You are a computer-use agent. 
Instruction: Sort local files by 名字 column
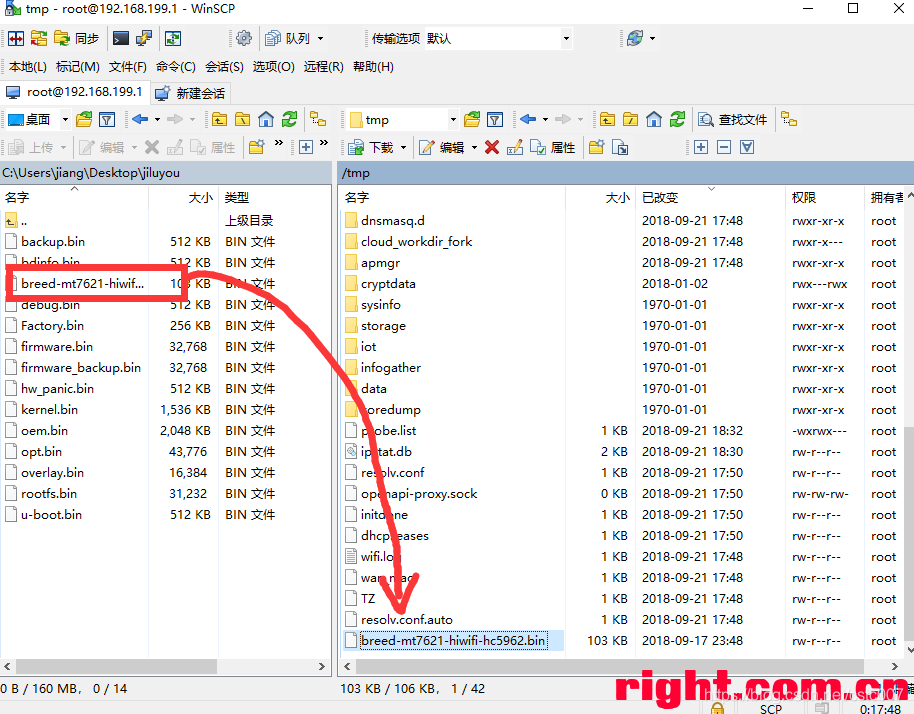click(75, 198)
